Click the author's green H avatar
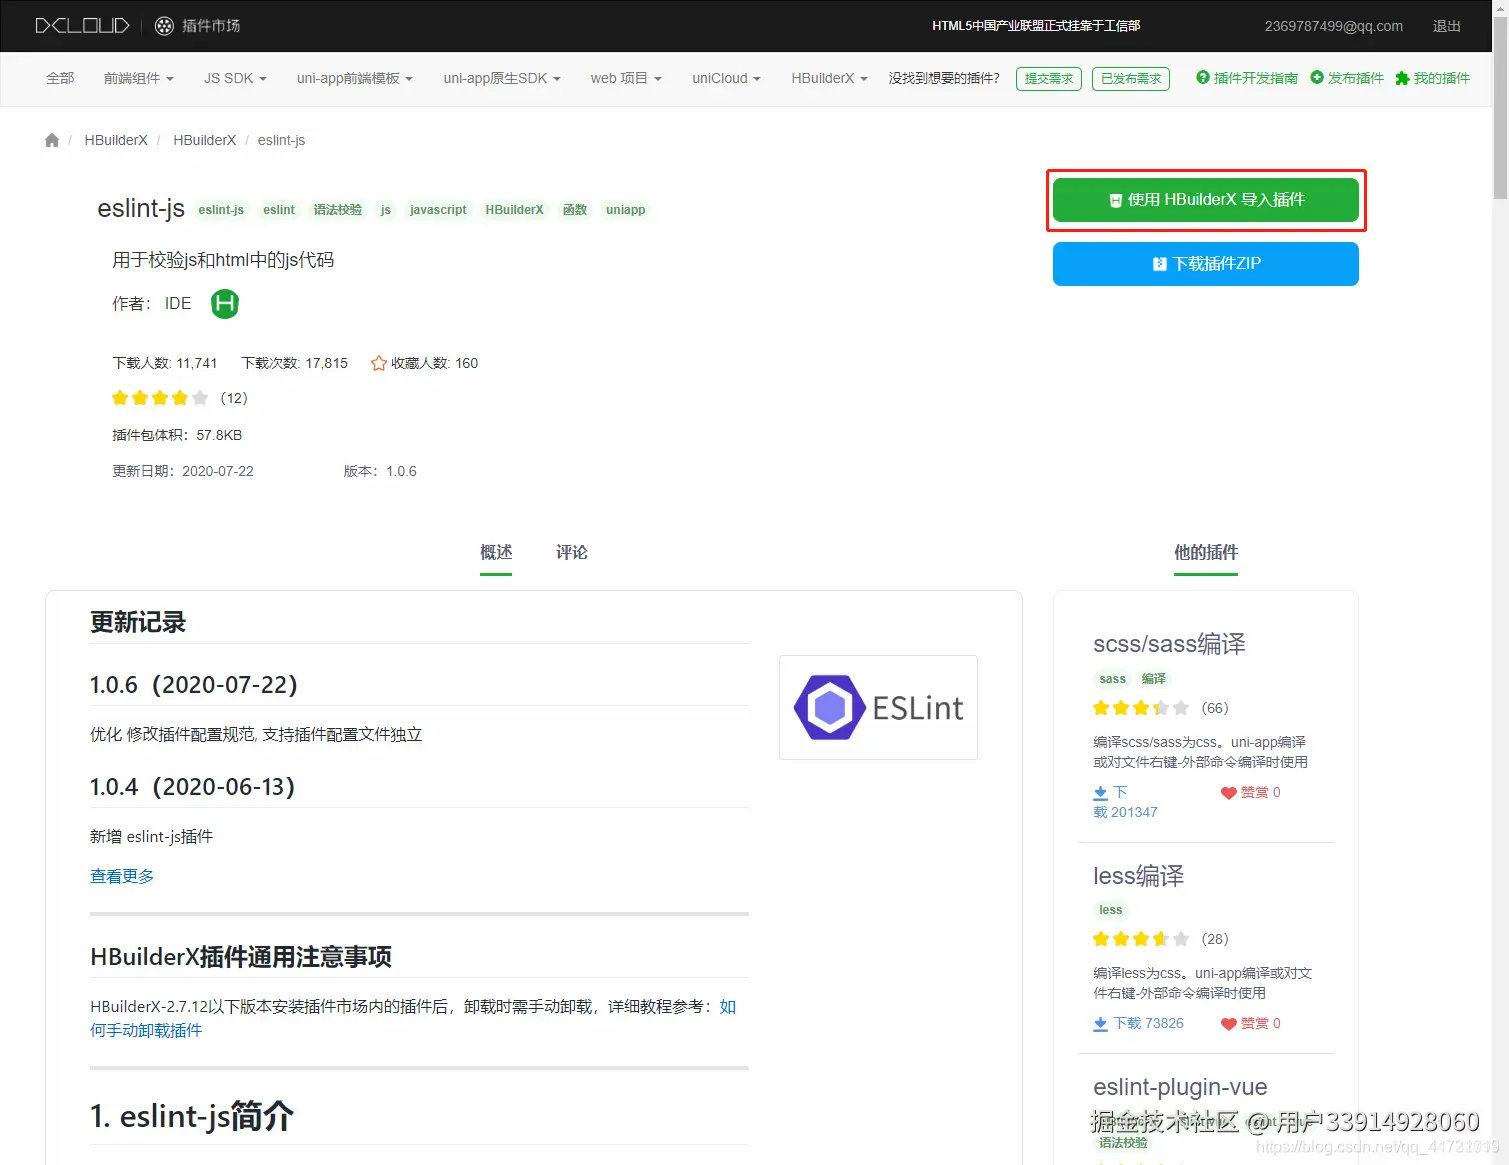1509x1165 pixels. (x=225, y=304)
